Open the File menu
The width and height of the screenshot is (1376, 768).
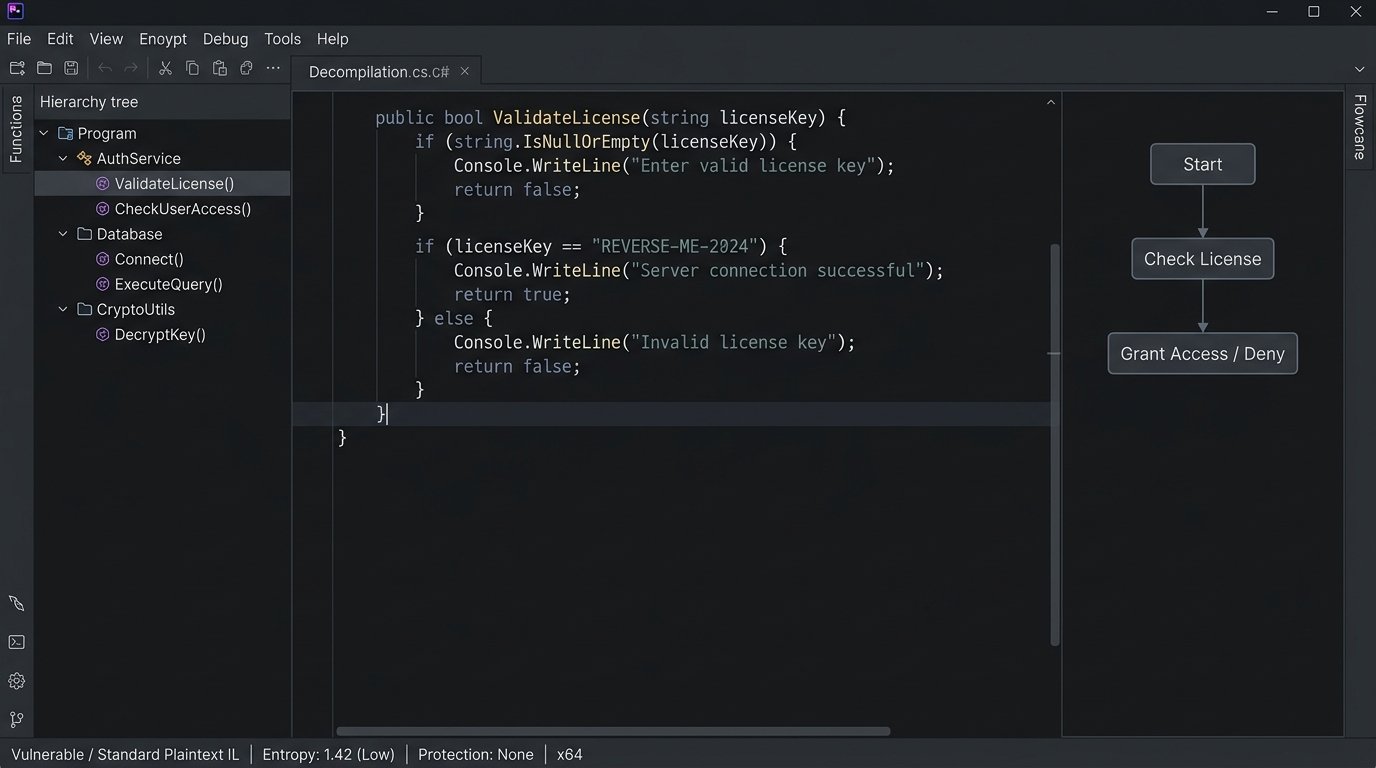point(19,39)
